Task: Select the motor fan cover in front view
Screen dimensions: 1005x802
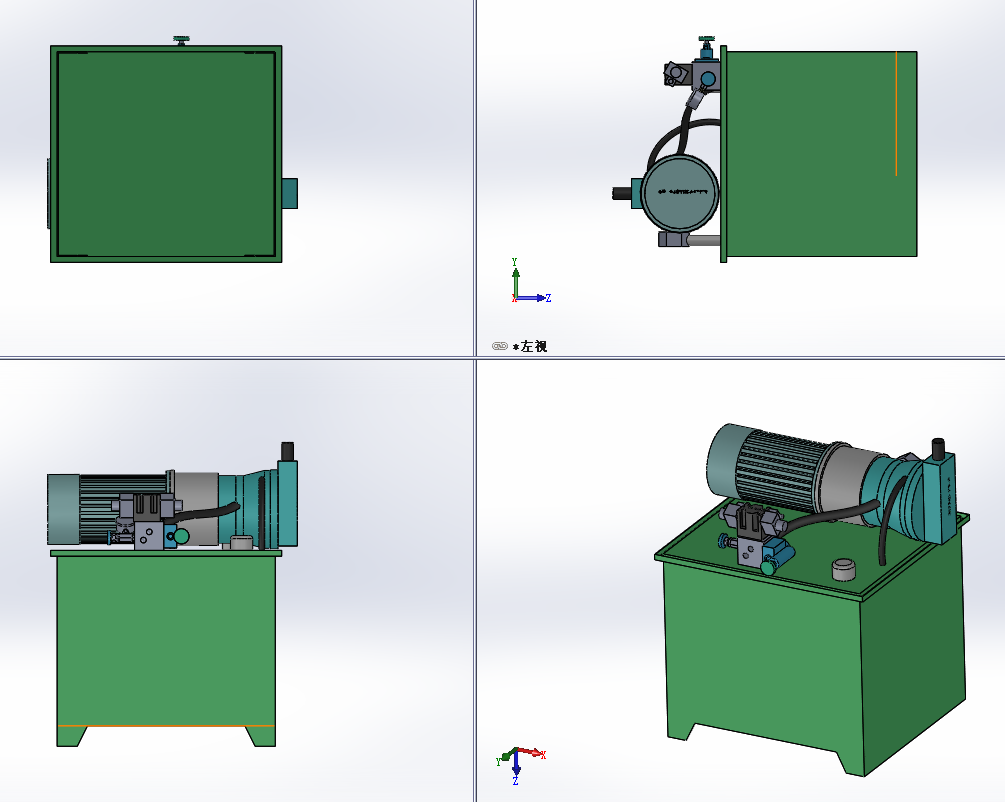Action: (63, 510)
